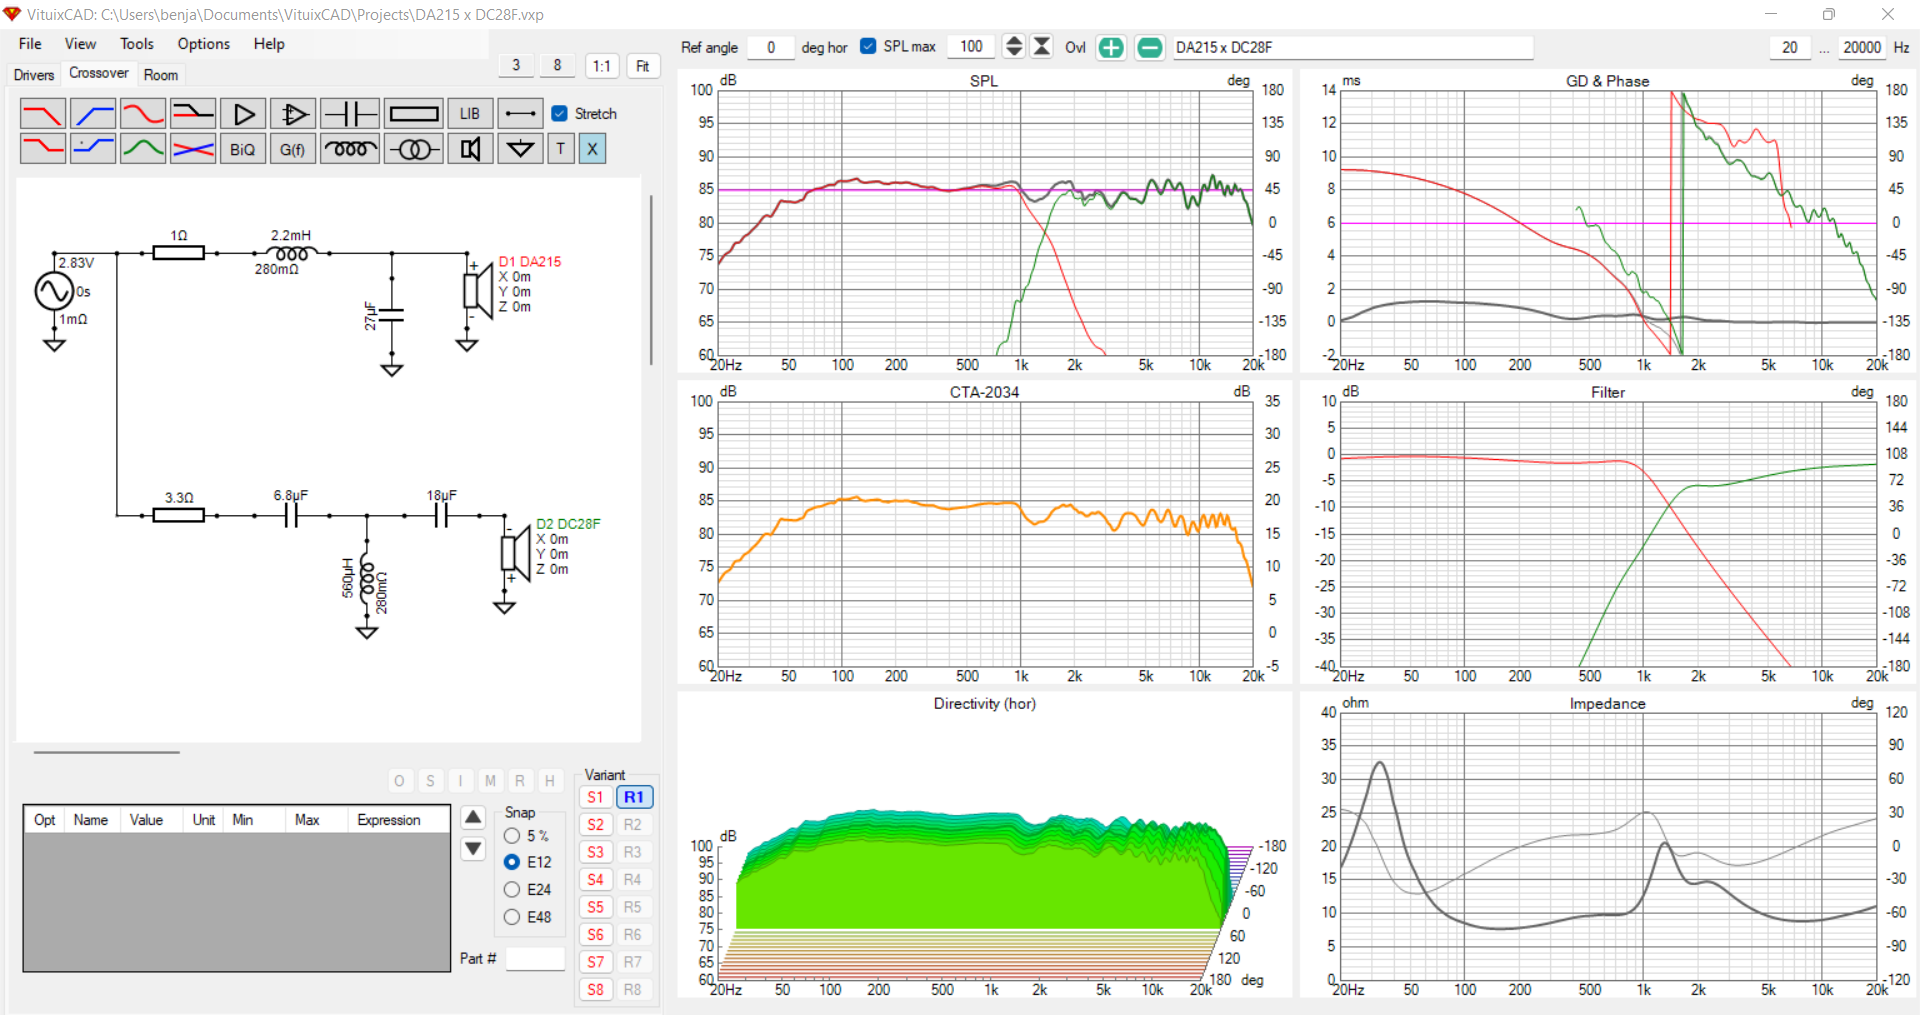The width and height of the screenshot is (1920, 1015).
Task: Insert a G(f) transfer function block
Action: click(293, 149)
